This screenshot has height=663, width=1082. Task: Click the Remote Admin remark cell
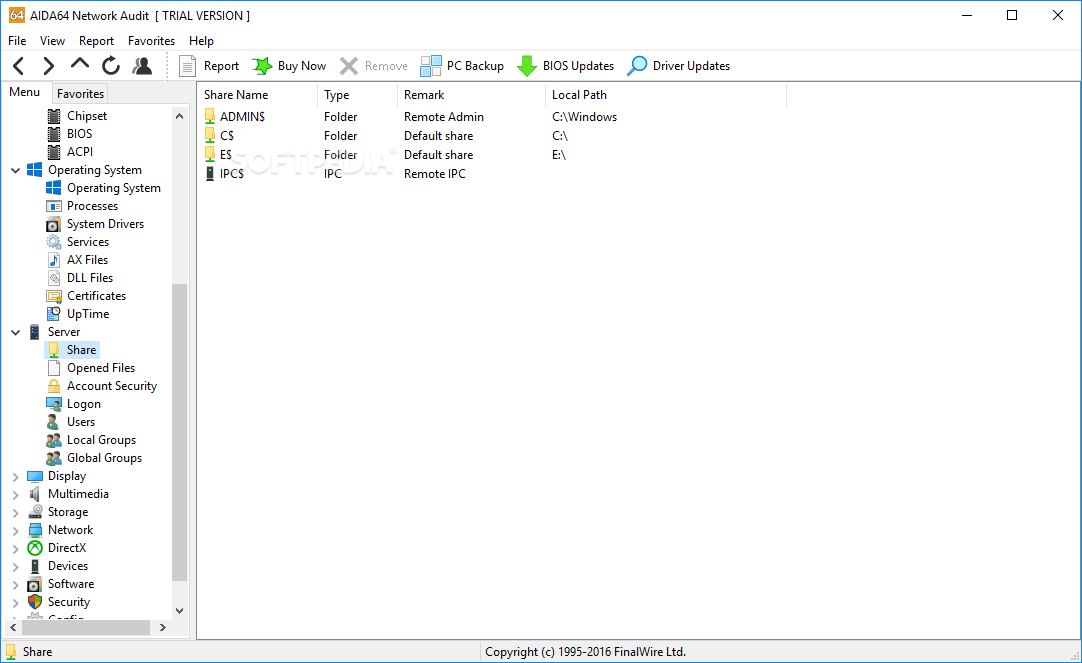point(444,117)
